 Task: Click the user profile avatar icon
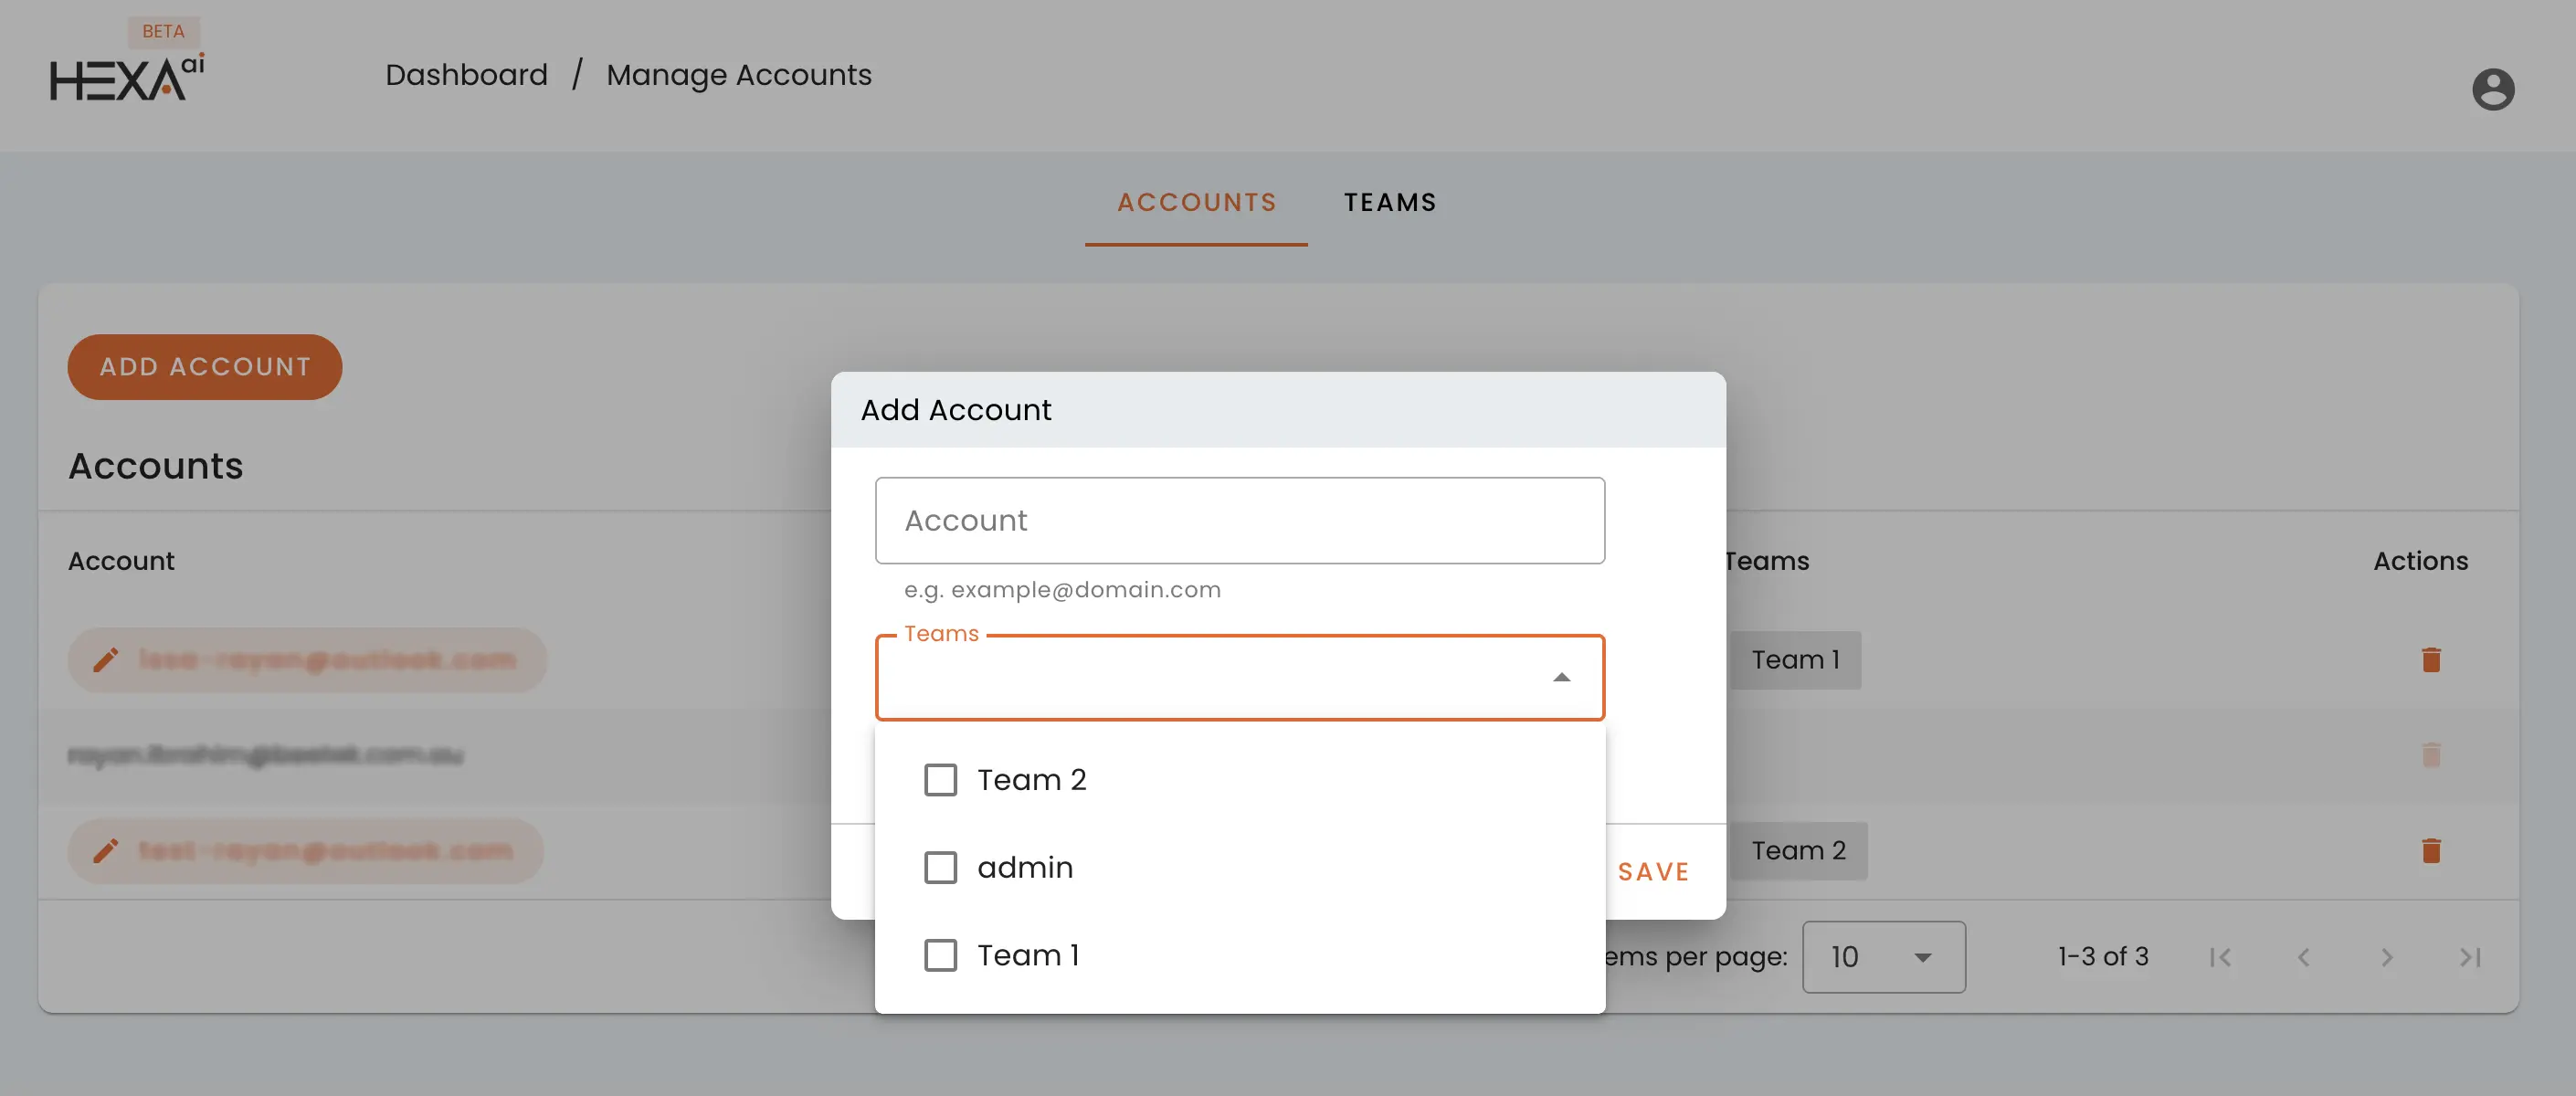pos(2492,89)
